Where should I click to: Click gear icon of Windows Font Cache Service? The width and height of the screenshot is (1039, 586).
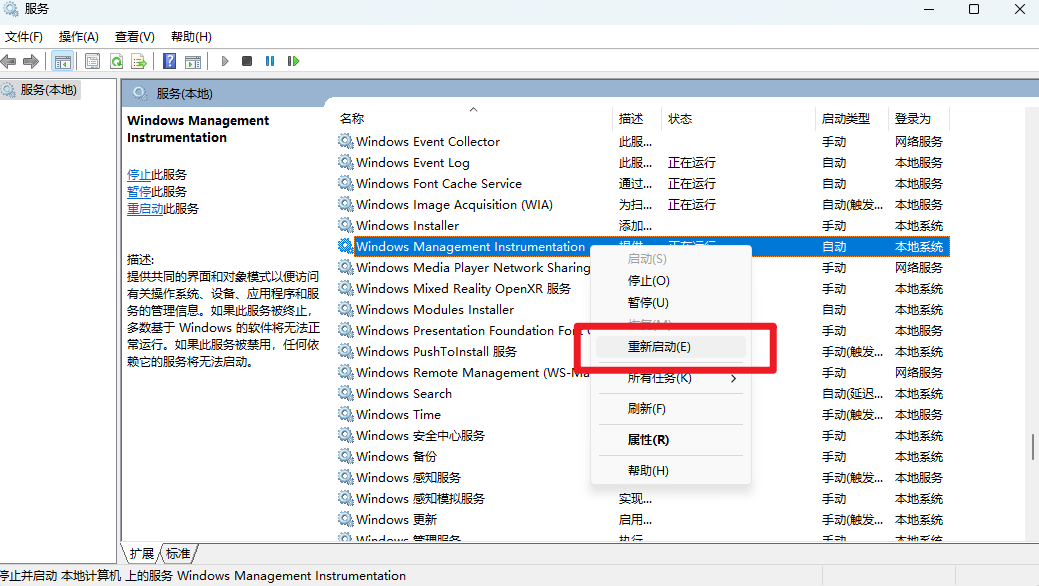click(345, 183)
